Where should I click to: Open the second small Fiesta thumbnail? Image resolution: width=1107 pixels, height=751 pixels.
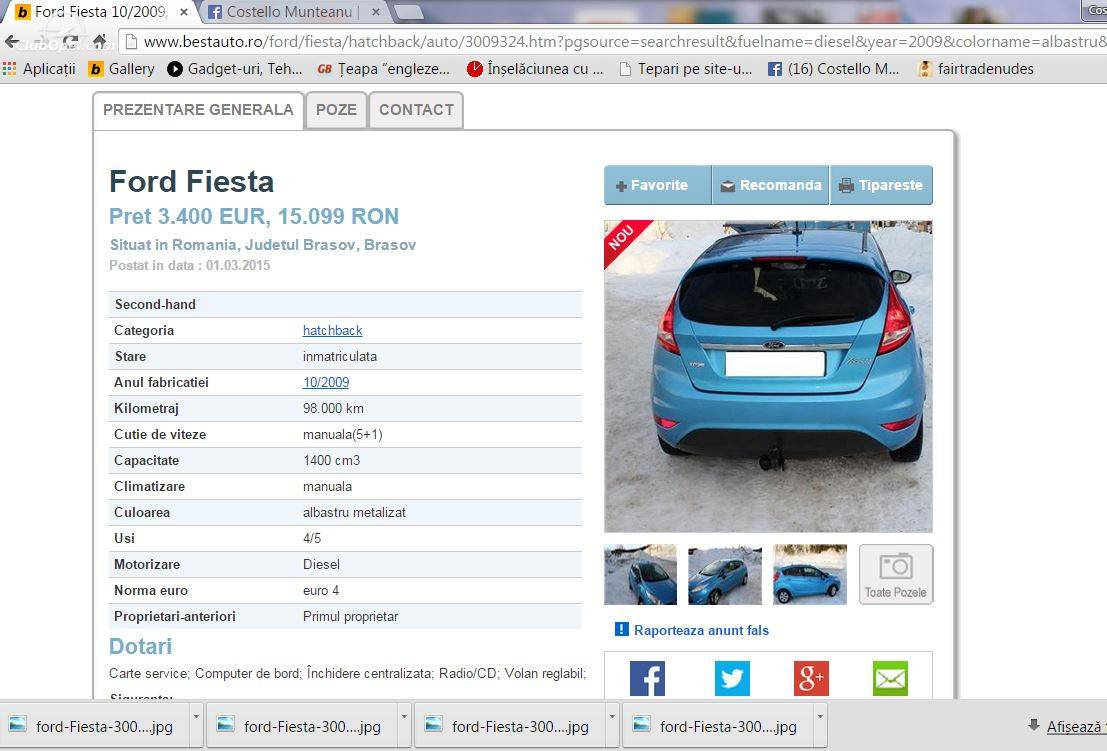(725, 575)
